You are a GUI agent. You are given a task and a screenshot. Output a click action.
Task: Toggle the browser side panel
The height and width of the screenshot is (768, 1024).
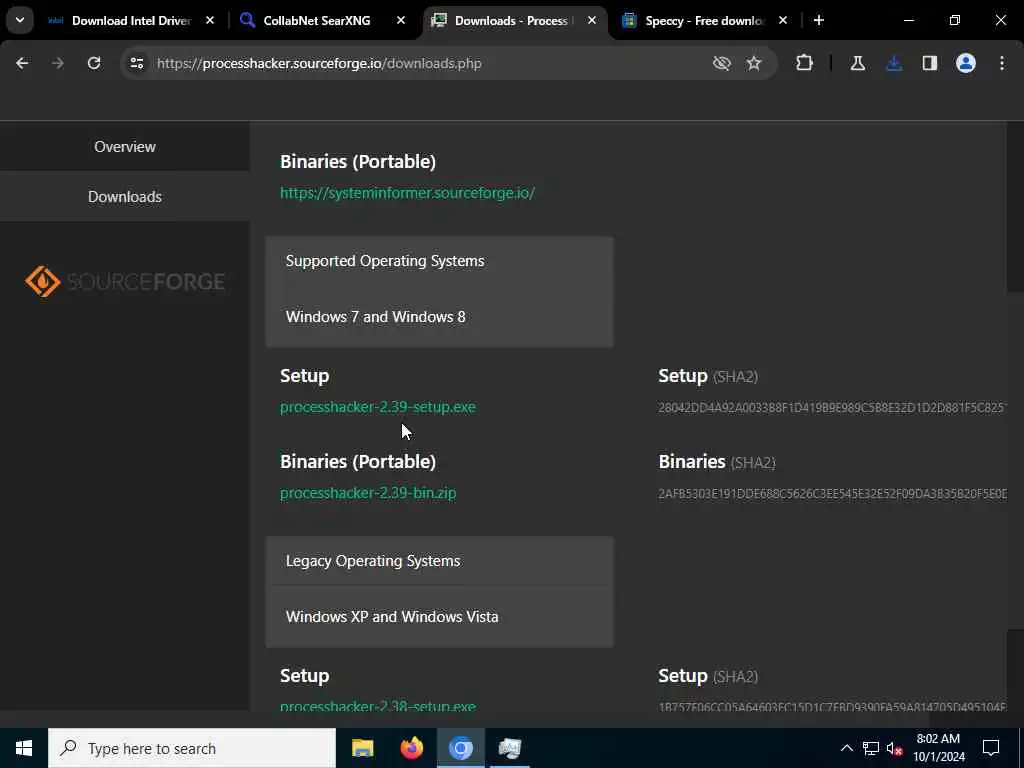click(930, 63)
